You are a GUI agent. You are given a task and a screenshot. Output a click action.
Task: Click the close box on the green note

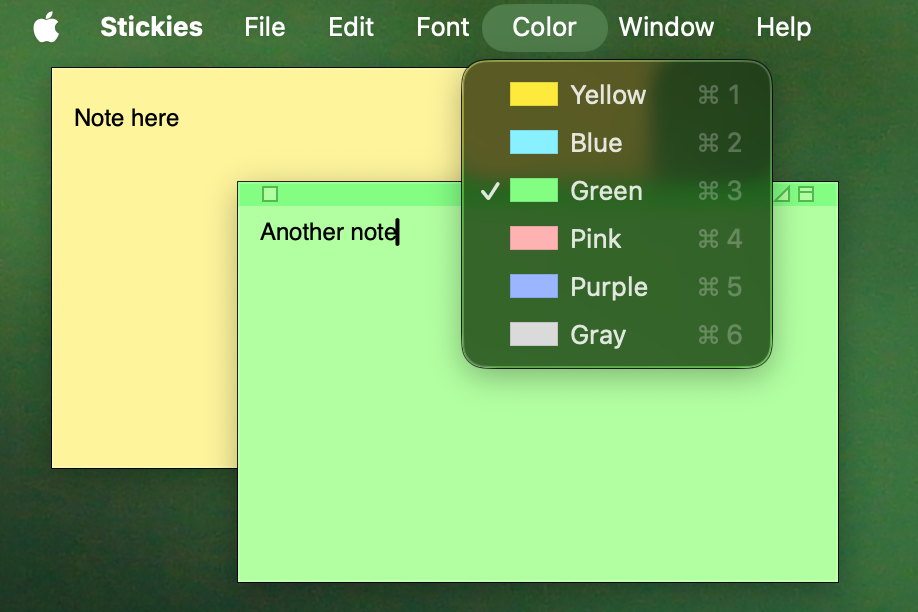(x=269, y=194)
